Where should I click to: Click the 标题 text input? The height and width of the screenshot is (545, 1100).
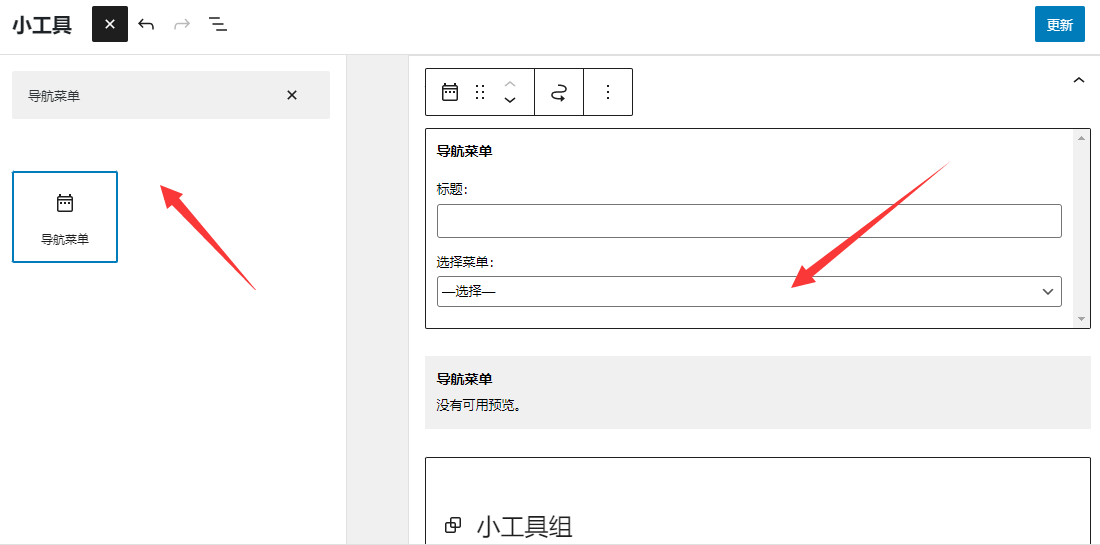(x=749, y=221)
